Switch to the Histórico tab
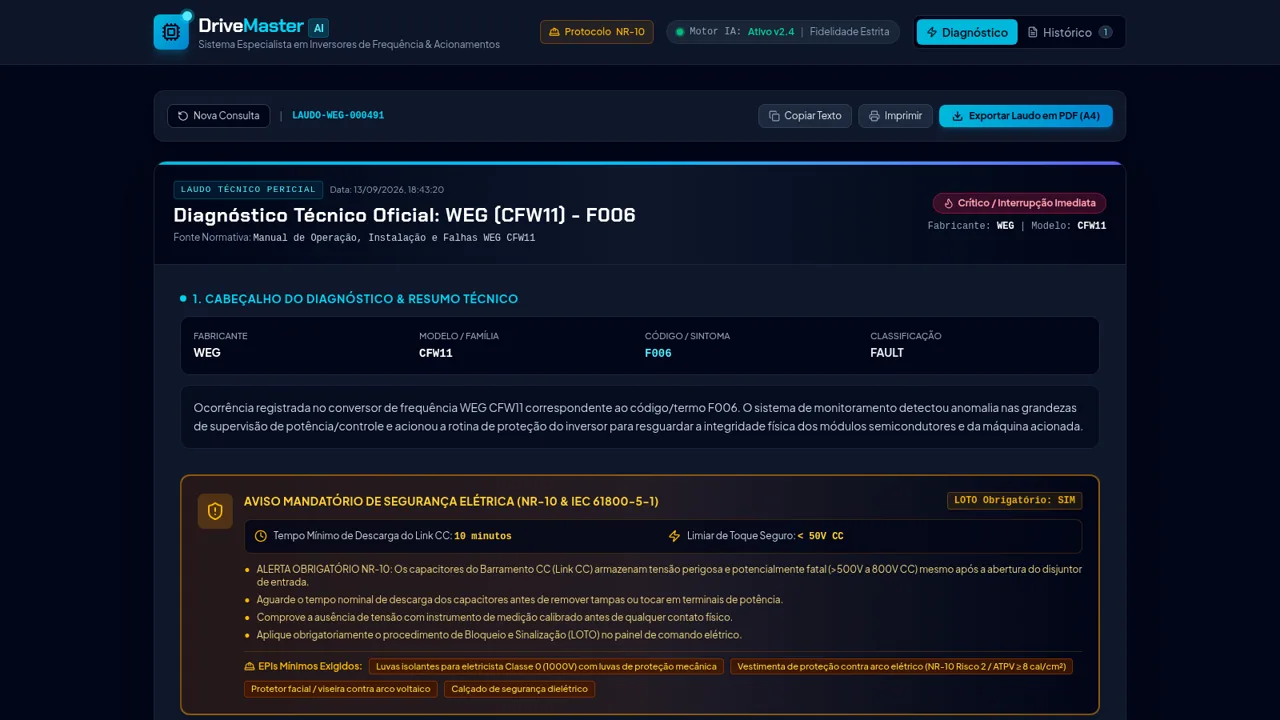1280x720 pixels. click(x=1070, y=32)
